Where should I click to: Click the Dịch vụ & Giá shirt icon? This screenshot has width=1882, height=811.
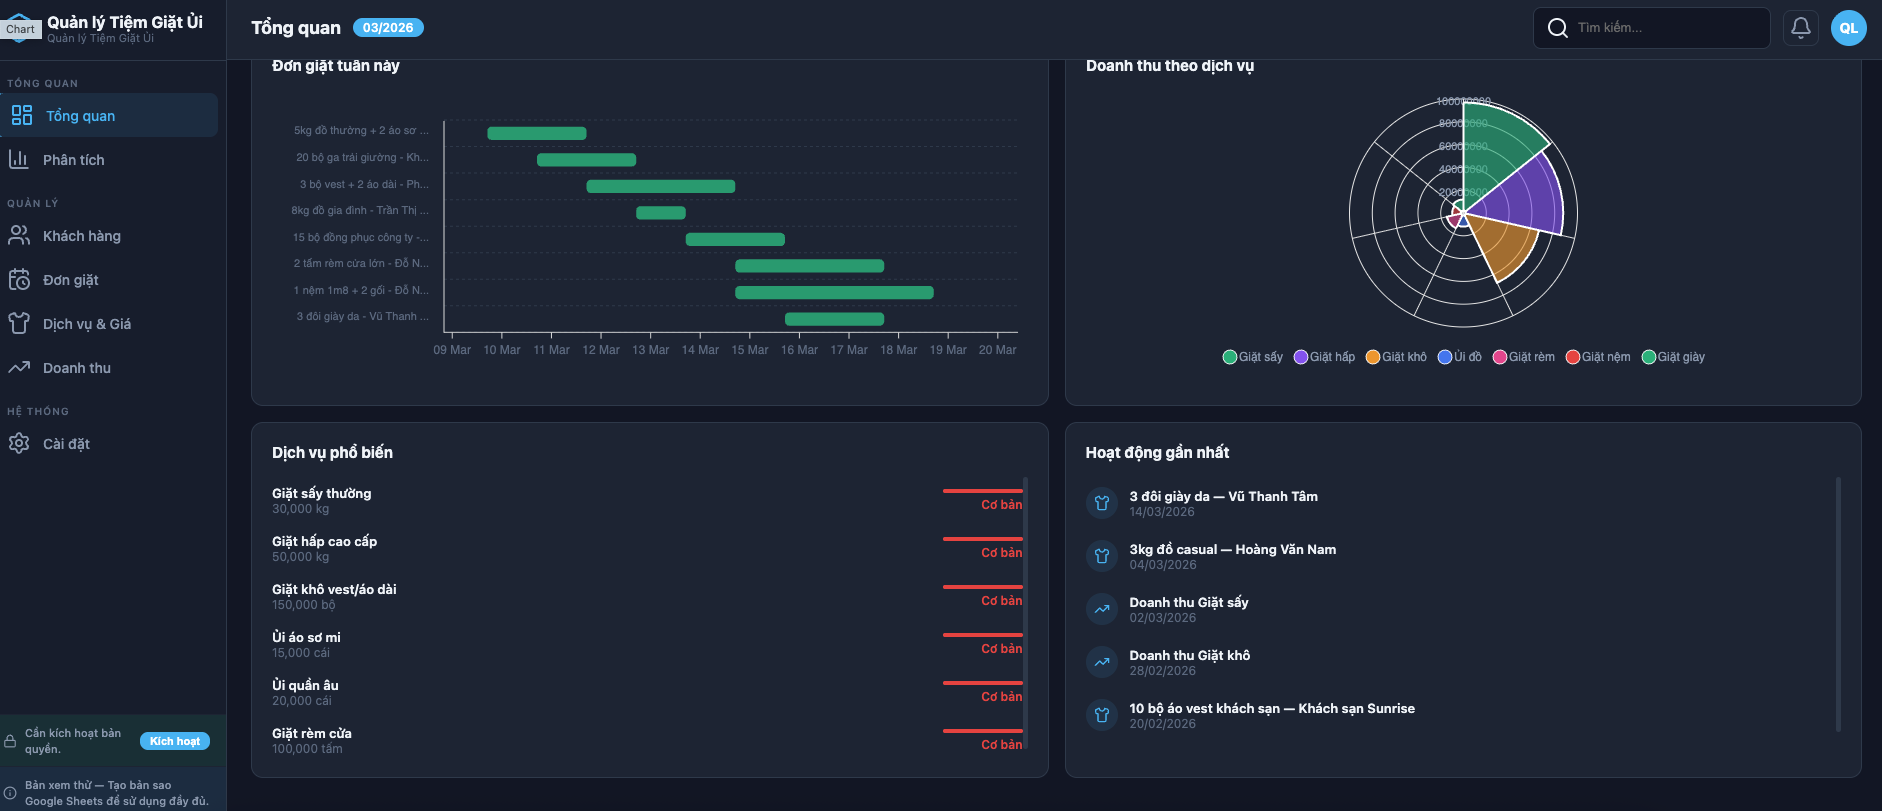(x=19, y=323)
